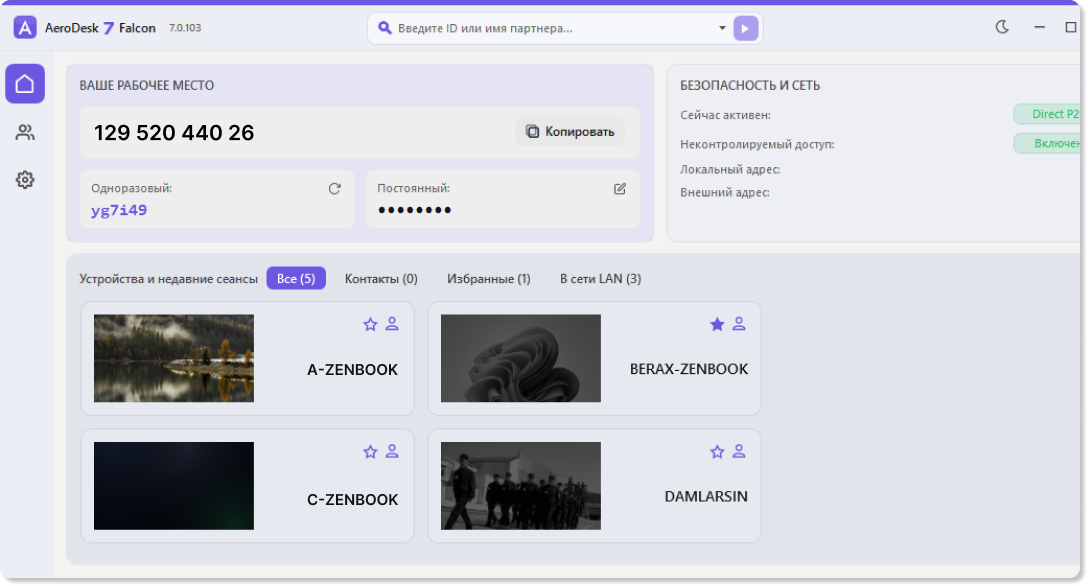Open the Home page in sidebar
The height and width of the screenshot is (586, 1088).
(25, 84)
